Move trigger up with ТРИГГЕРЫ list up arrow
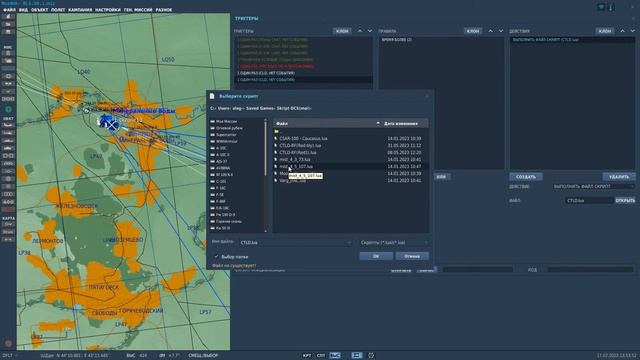This screenshot has height=360, width=640. coord(360,31)
